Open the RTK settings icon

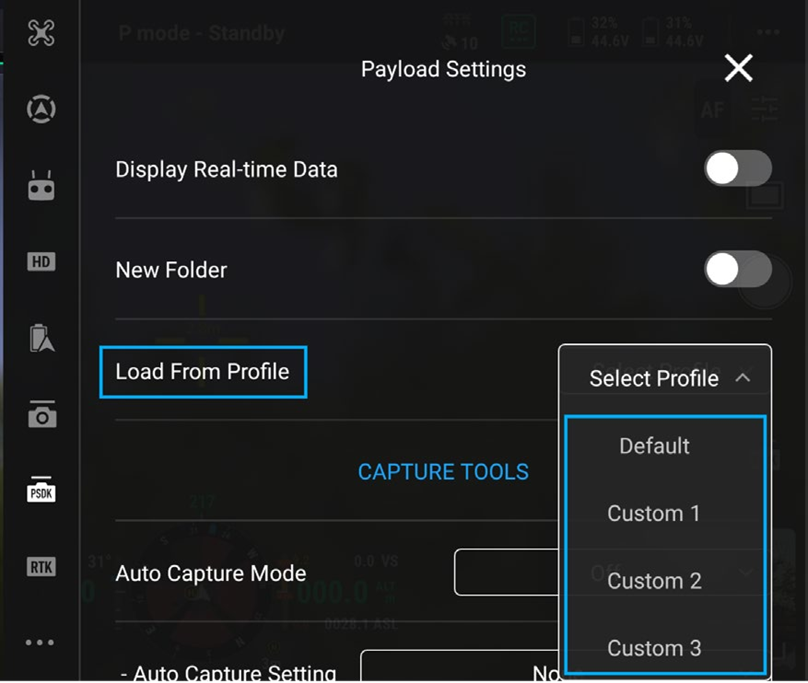tap(41, 567)
